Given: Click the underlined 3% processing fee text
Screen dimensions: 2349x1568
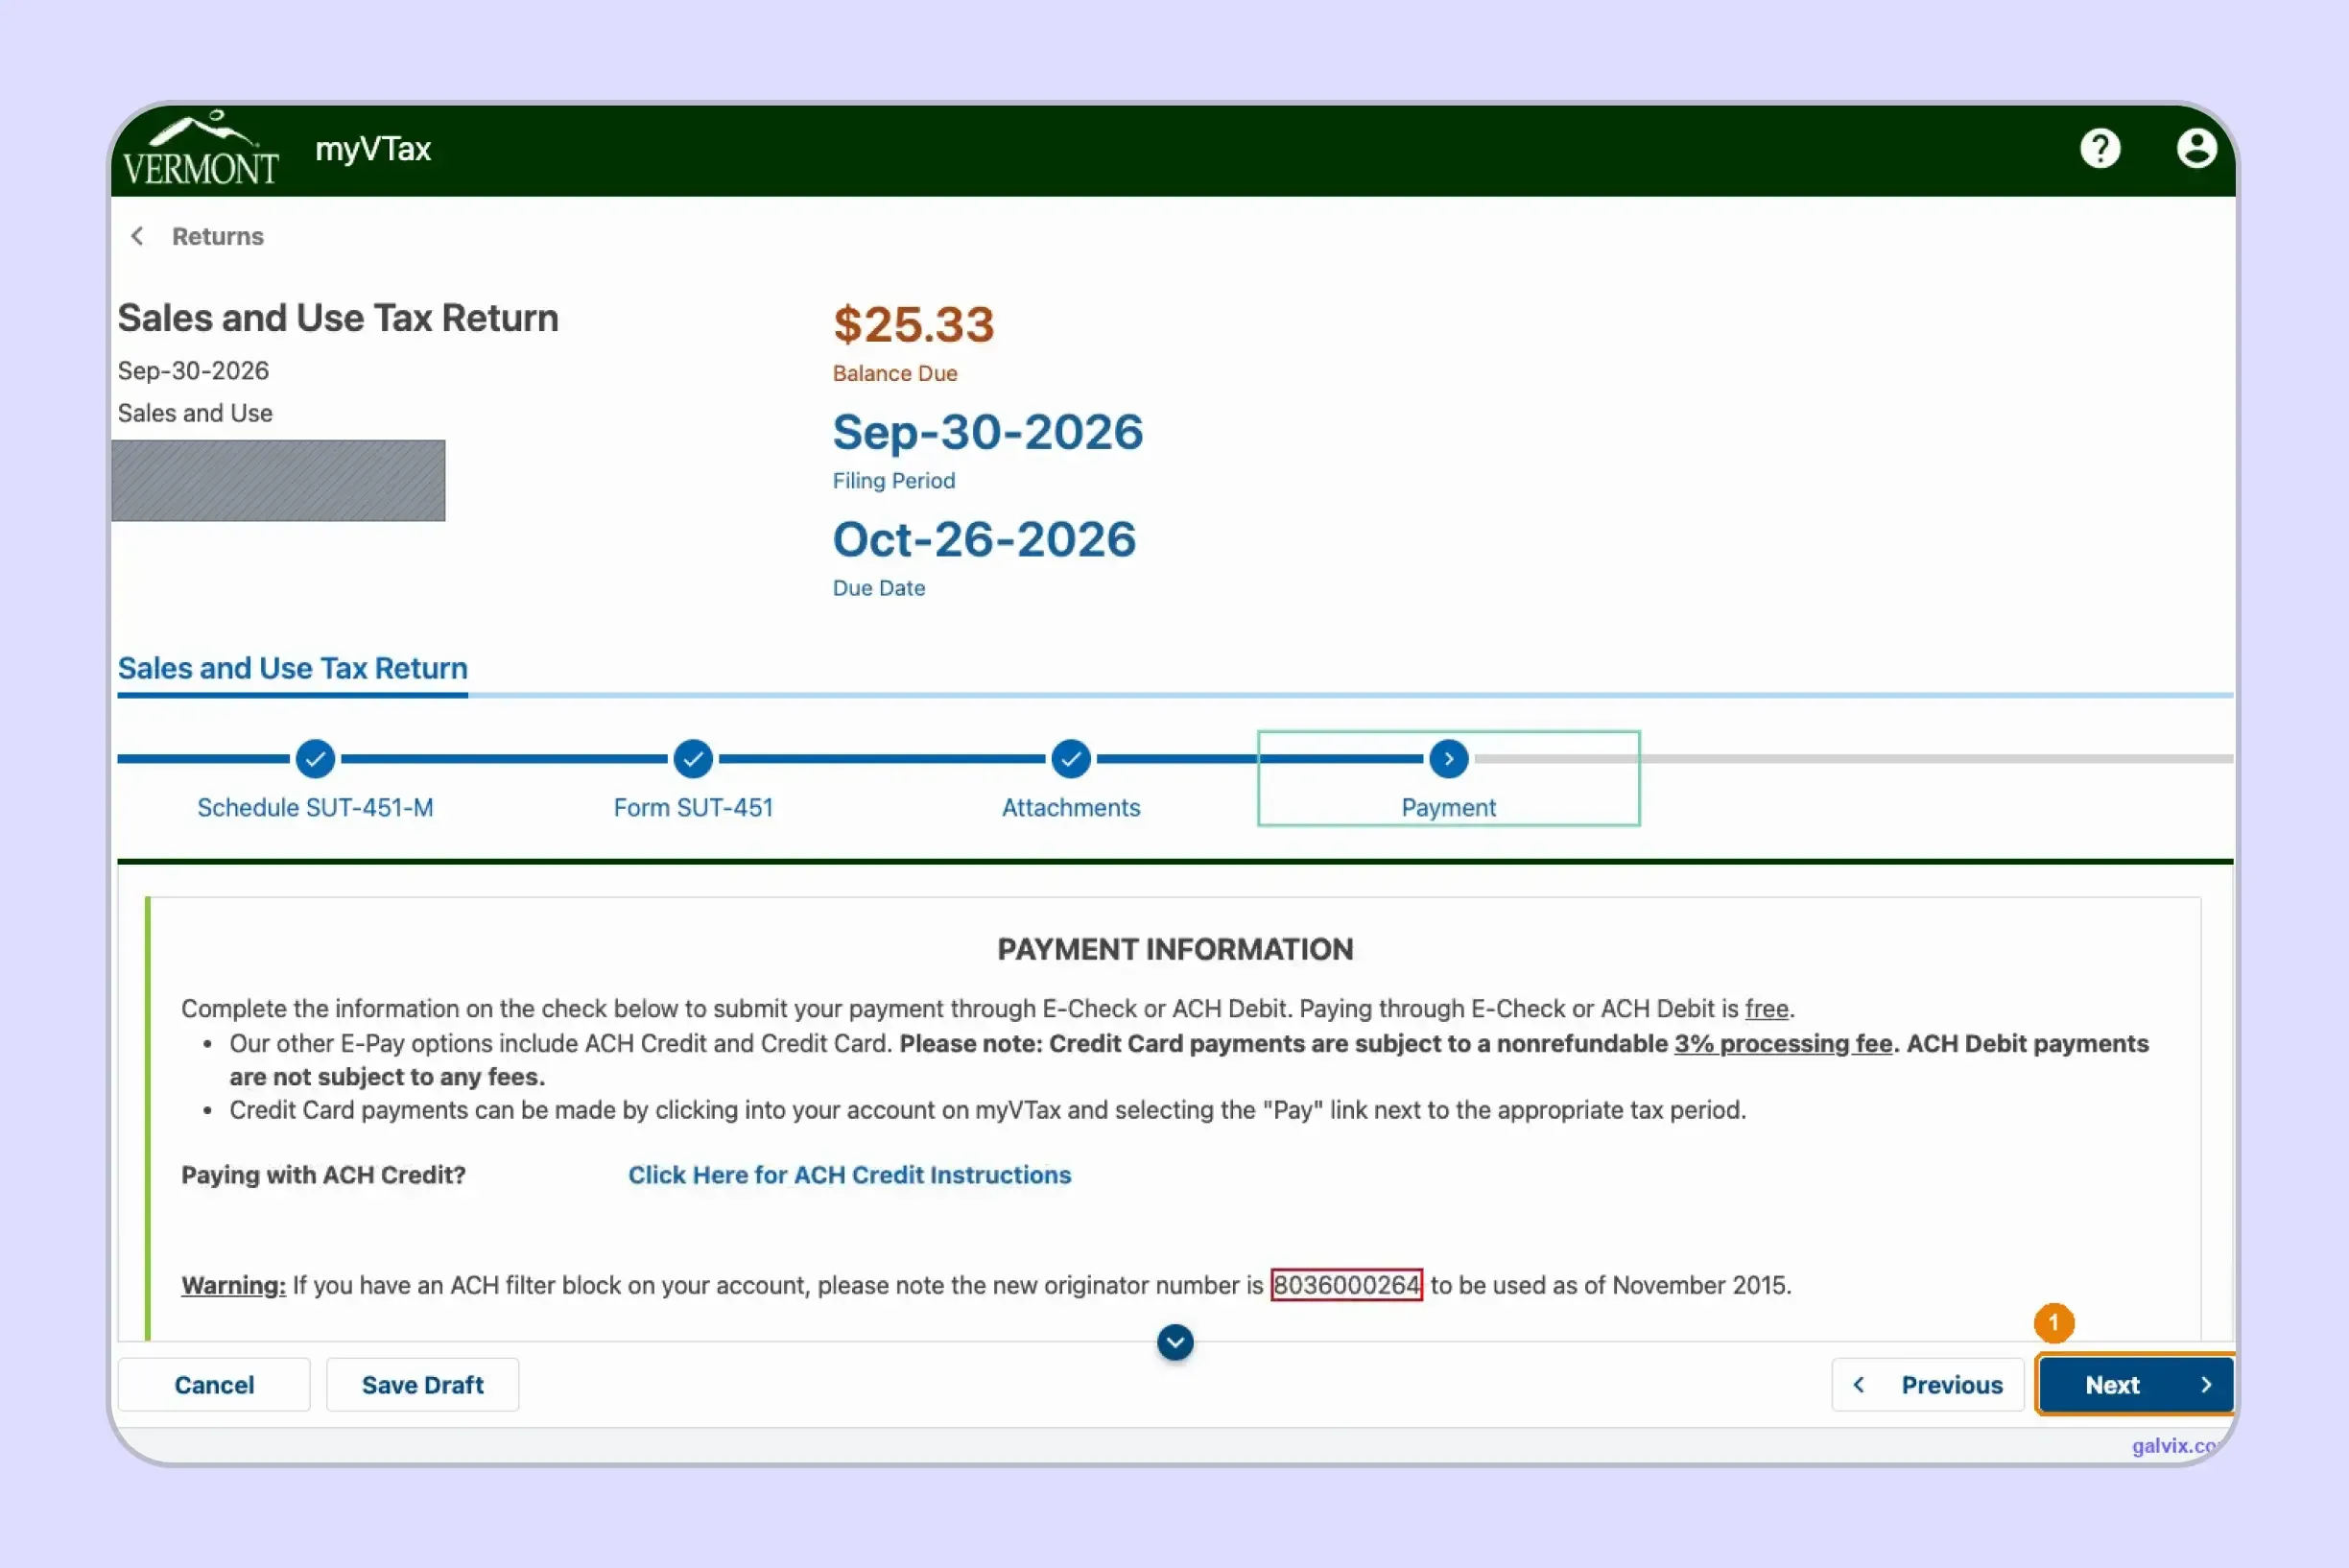Looking at the screenshot, I should coord(1783,1043).
